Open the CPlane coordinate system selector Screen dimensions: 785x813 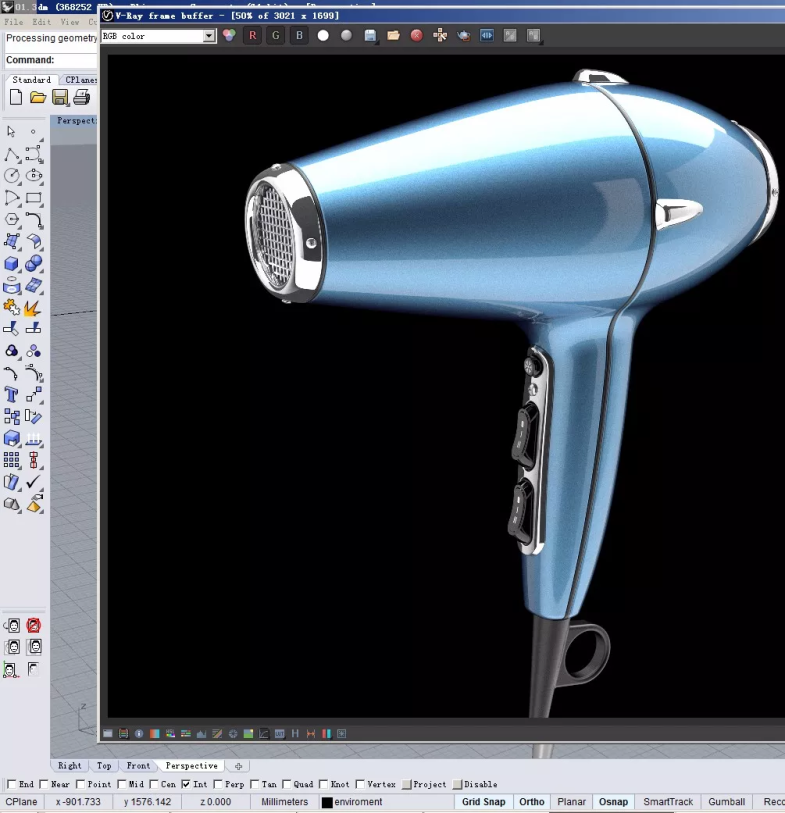pyautogui.click(x=22, y=802)
